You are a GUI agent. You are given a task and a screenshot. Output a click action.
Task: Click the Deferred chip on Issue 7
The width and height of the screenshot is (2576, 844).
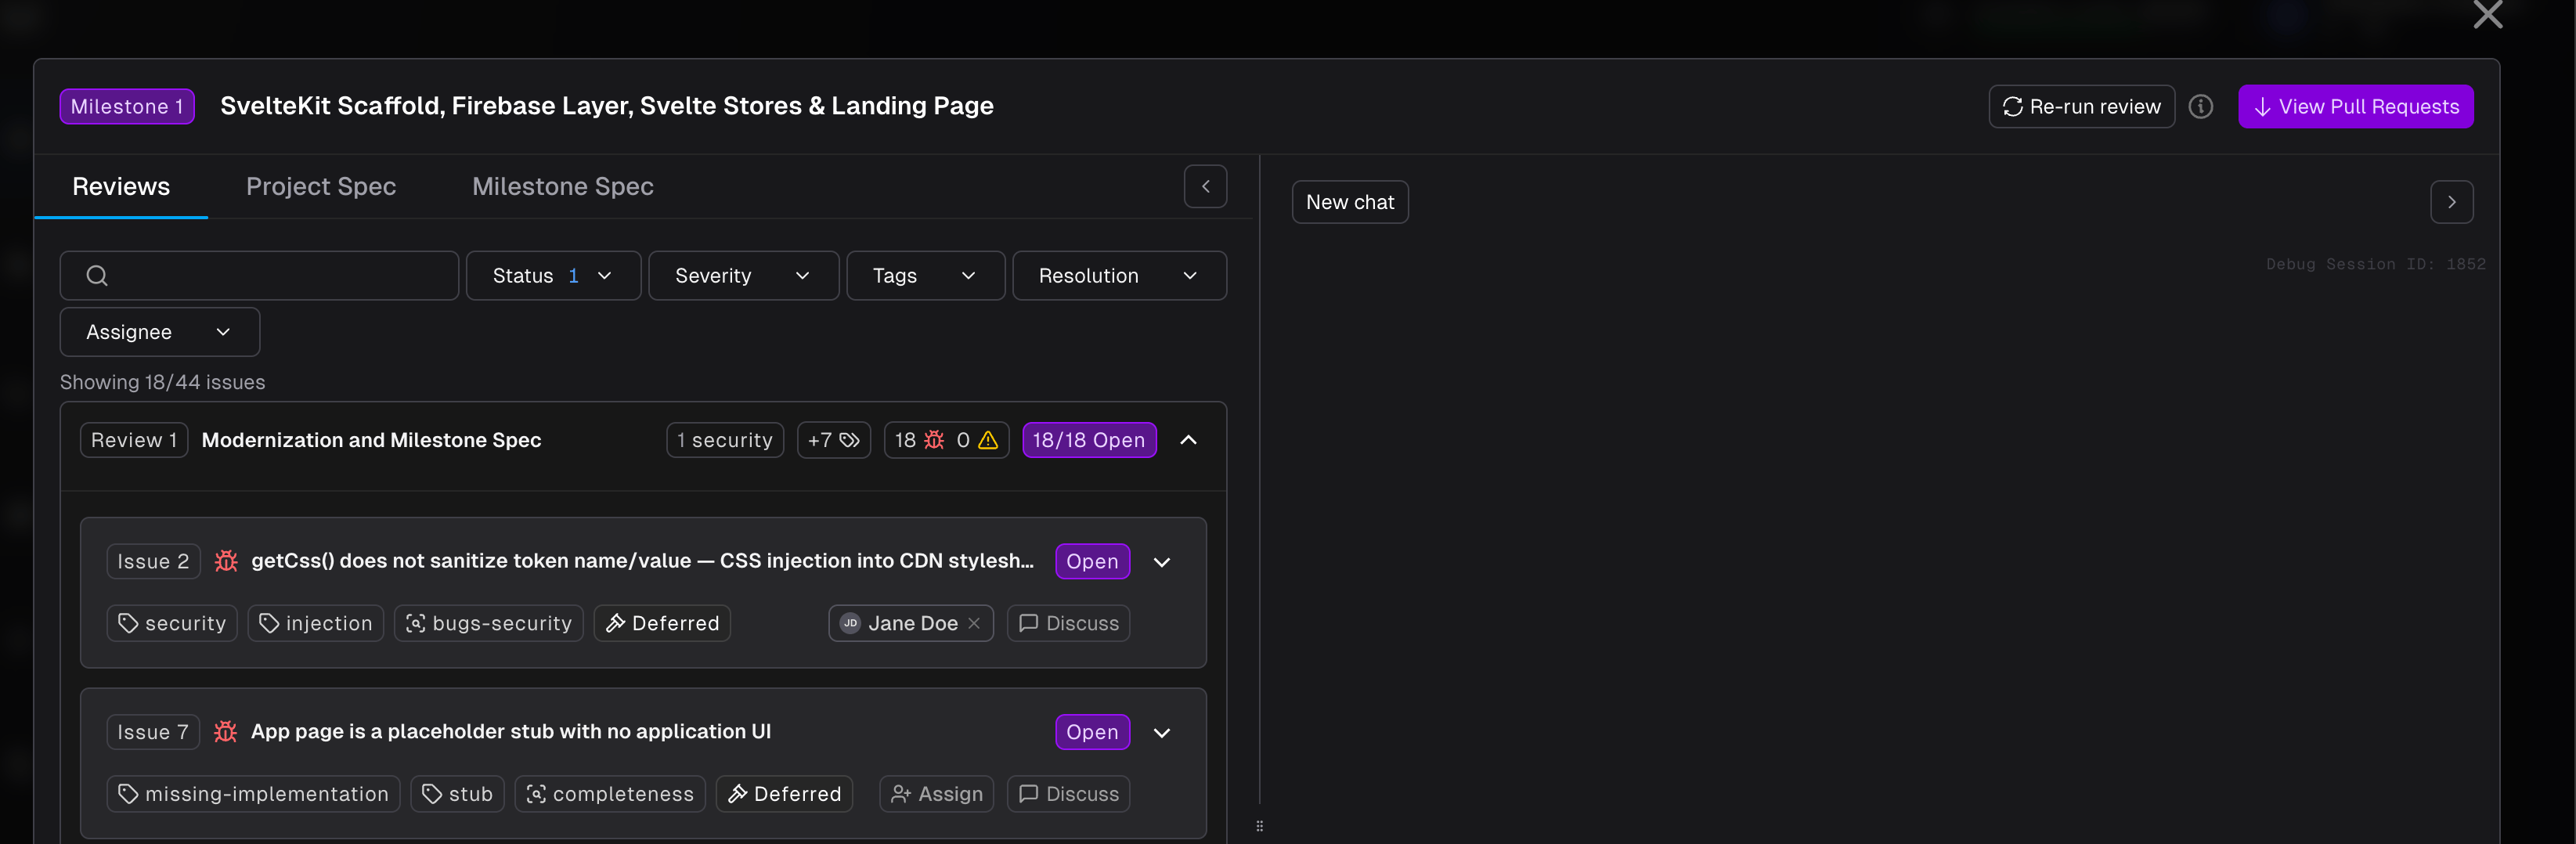784,794
